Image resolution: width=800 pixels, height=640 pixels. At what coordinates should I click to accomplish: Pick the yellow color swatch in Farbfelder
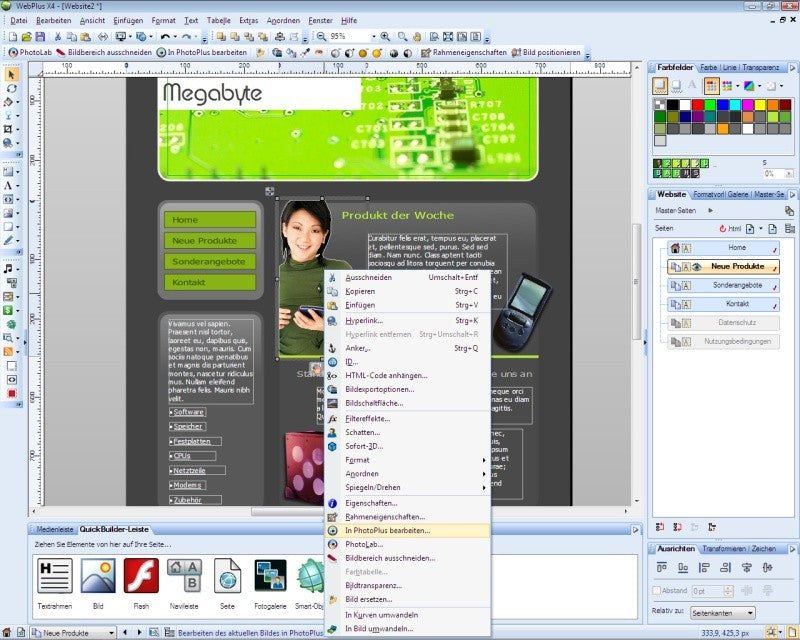760,105
